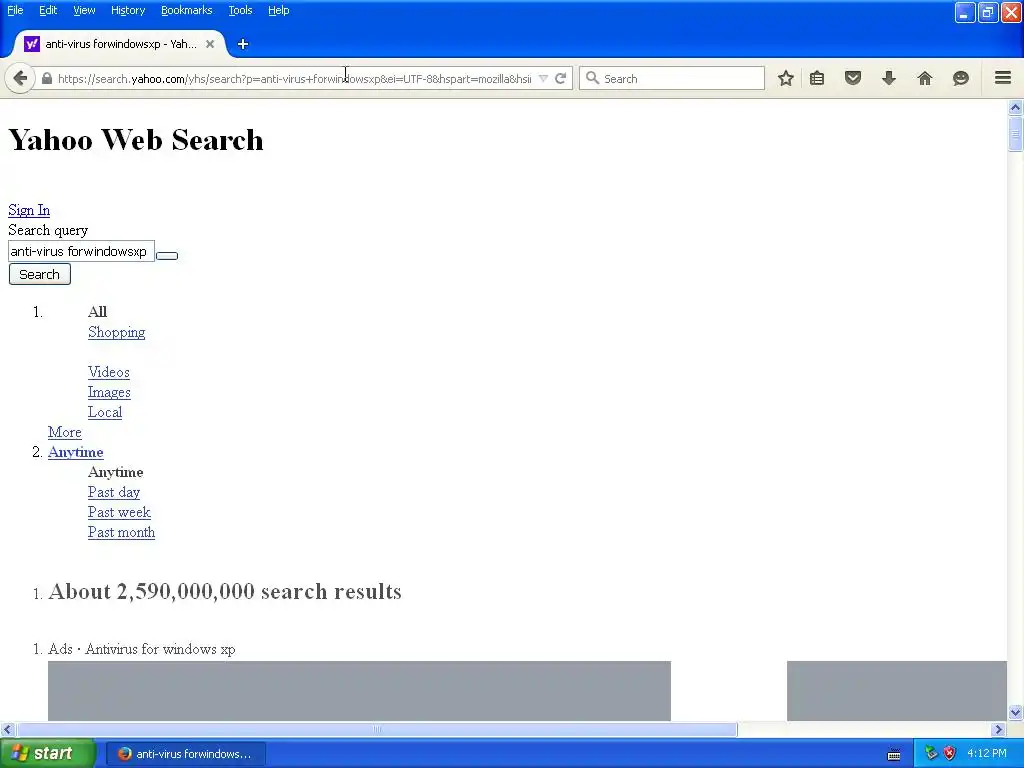The height and width of the screenshot is (768, 1024).
Task: Save page to Pocket icon
Action: tap(853, 78)
